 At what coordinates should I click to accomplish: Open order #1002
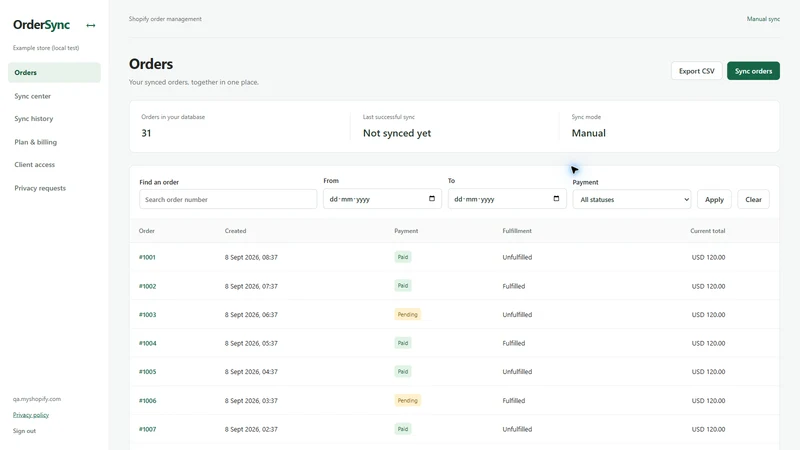coord(147,286)
